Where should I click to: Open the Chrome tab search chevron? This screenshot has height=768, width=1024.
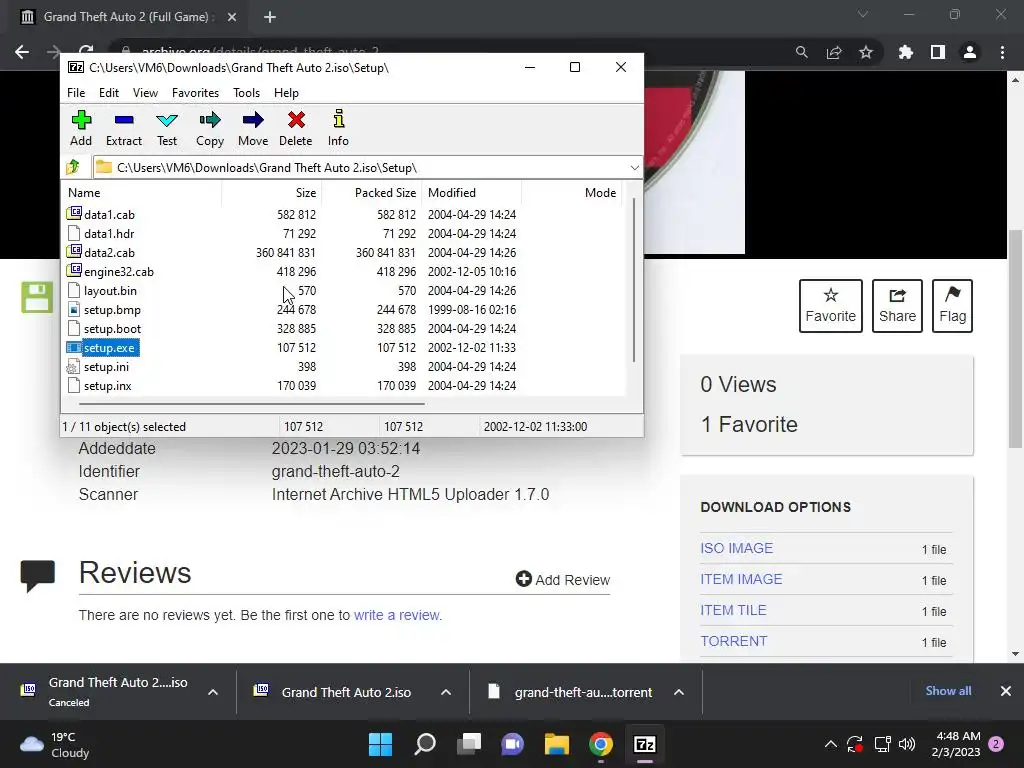tap(863, 14)
